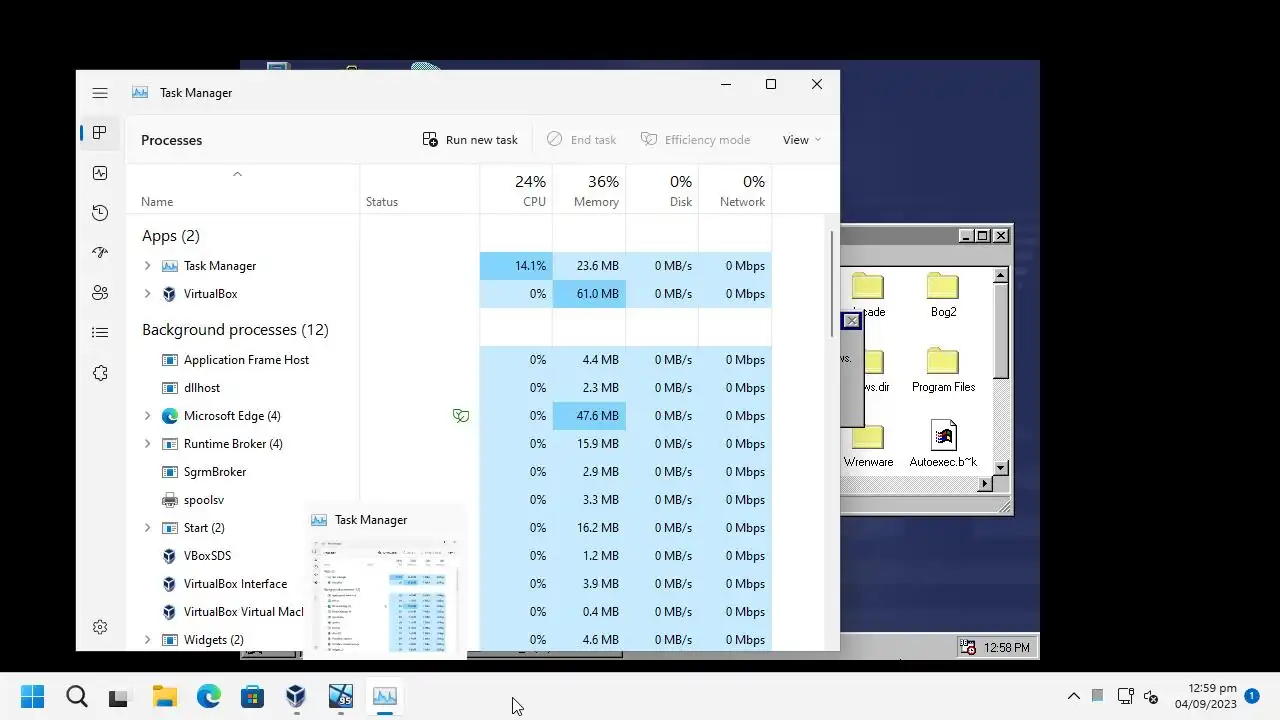Image resolution: width=1280 pixels, height=720 pixels.
Task: Open the Wrenware folder in VM window
Action: [x=868, y=445]
